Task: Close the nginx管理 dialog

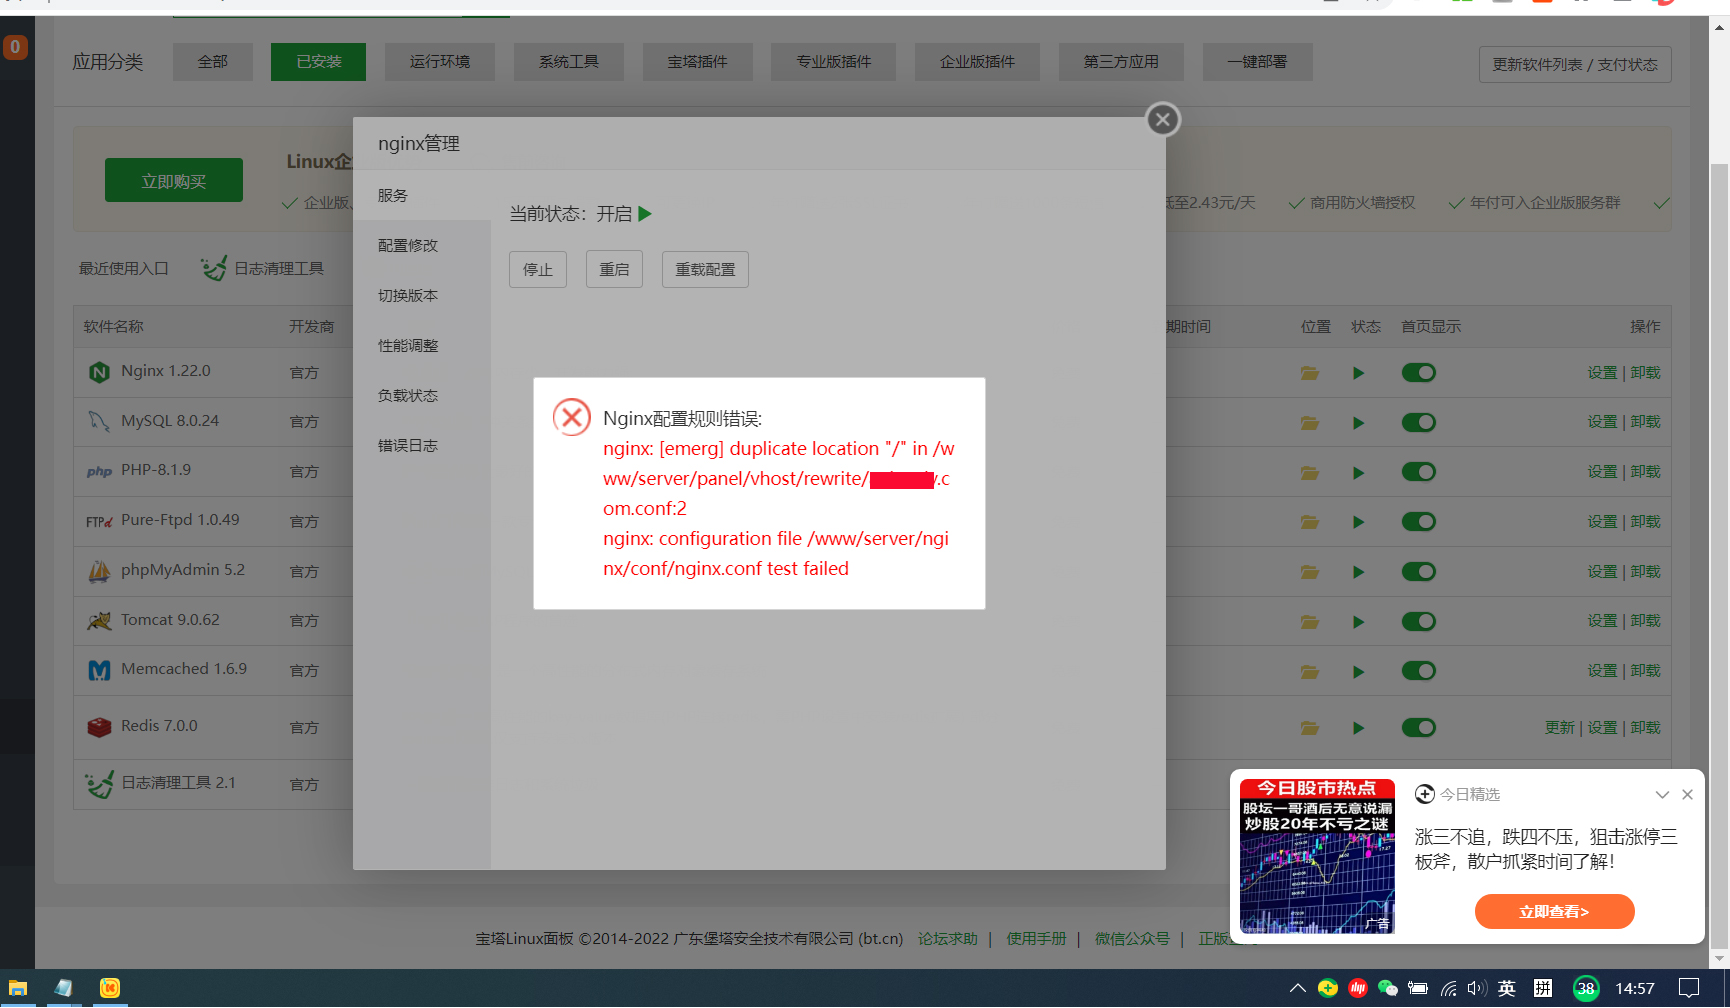Action: tap(1162, 120)
